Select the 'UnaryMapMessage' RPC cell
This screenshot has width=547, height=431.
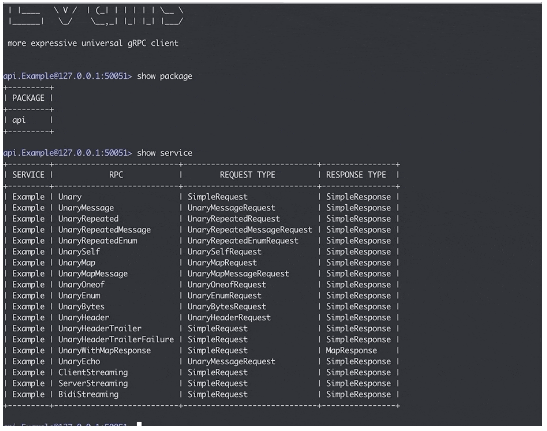93,274
